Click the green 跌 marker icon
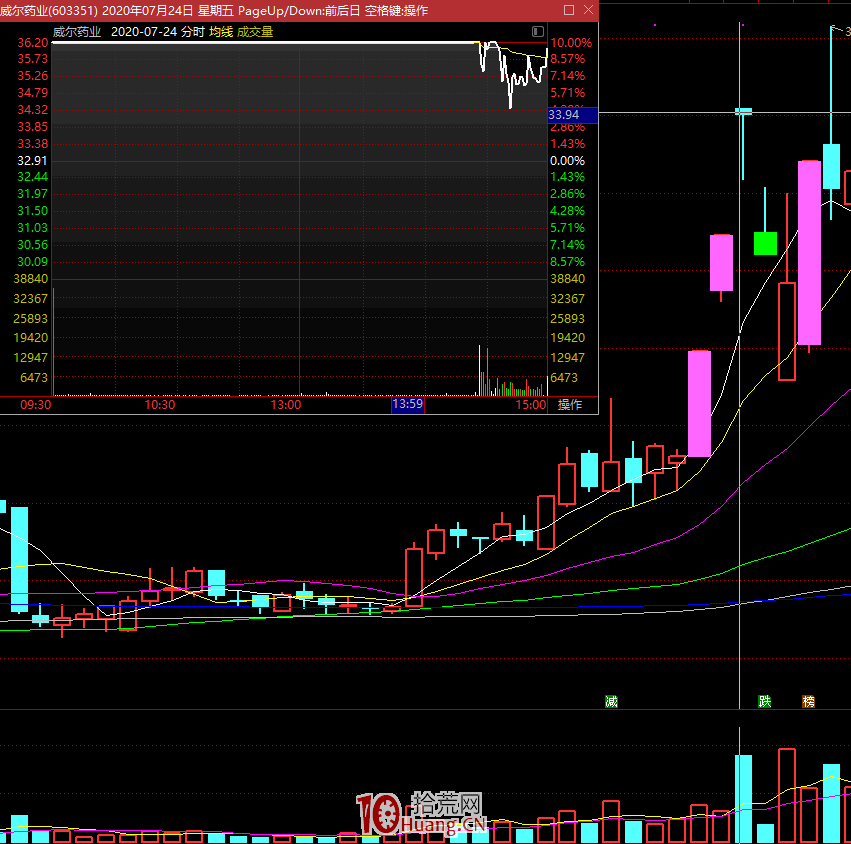The height and width of the screenshot is (844, 851). (x=765, y=701)
